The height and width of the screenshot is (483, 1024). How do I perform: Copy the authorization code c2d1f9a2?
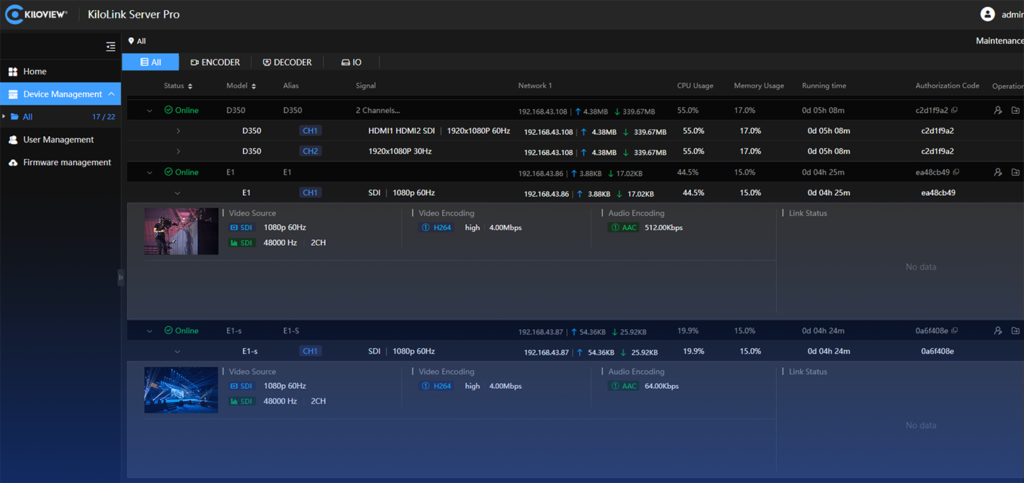click(954, 111)
